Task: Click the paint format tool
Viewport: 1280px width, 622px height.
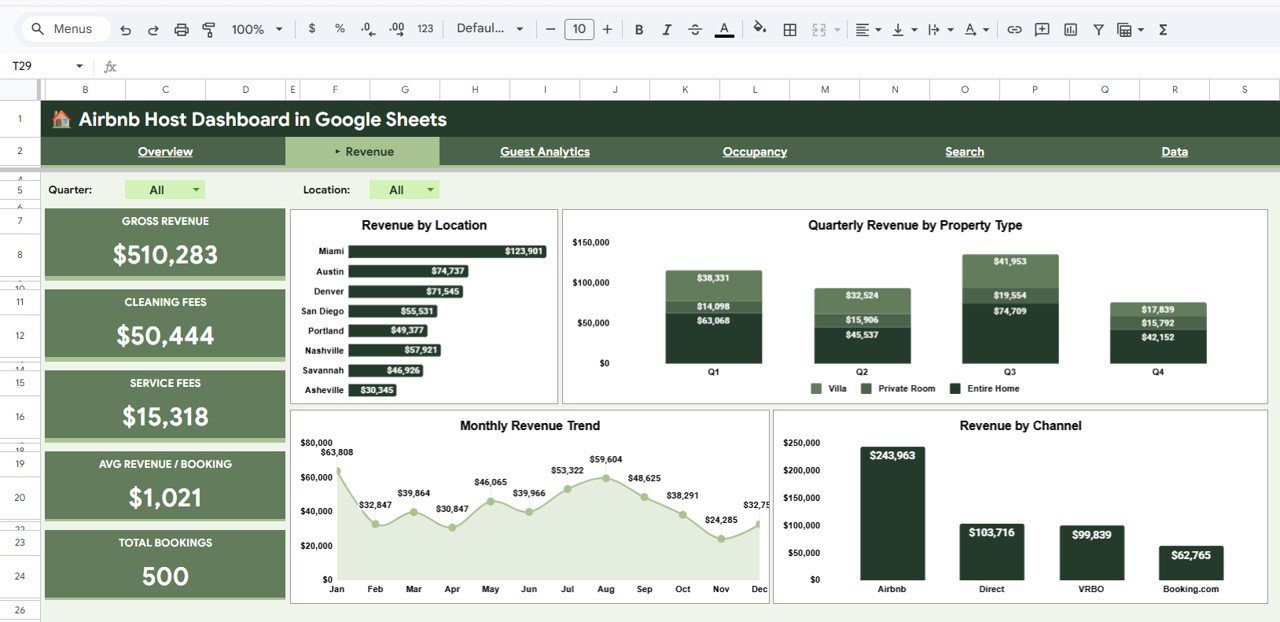Action: 209,29
